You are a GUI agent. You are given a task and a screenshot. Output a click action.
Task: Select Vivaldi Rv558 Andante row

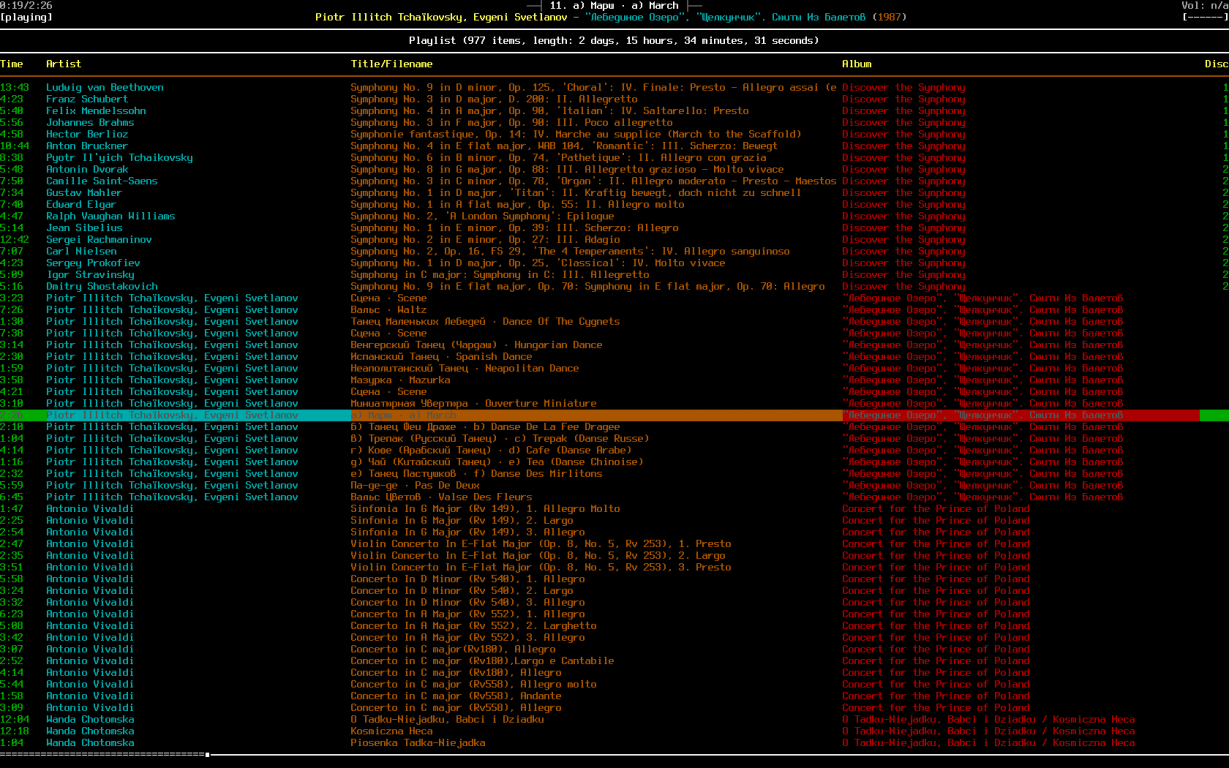click(614, 696)
